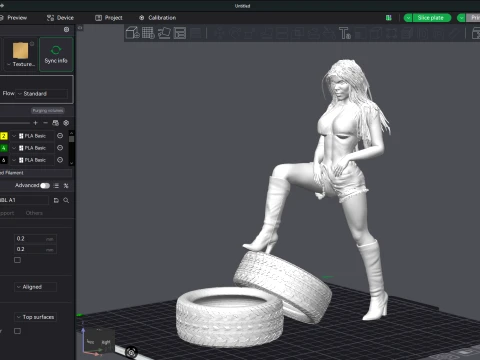Open filament 4 PLA Basic dropdown
The image size is (480, 360).
tap(32, 148)
